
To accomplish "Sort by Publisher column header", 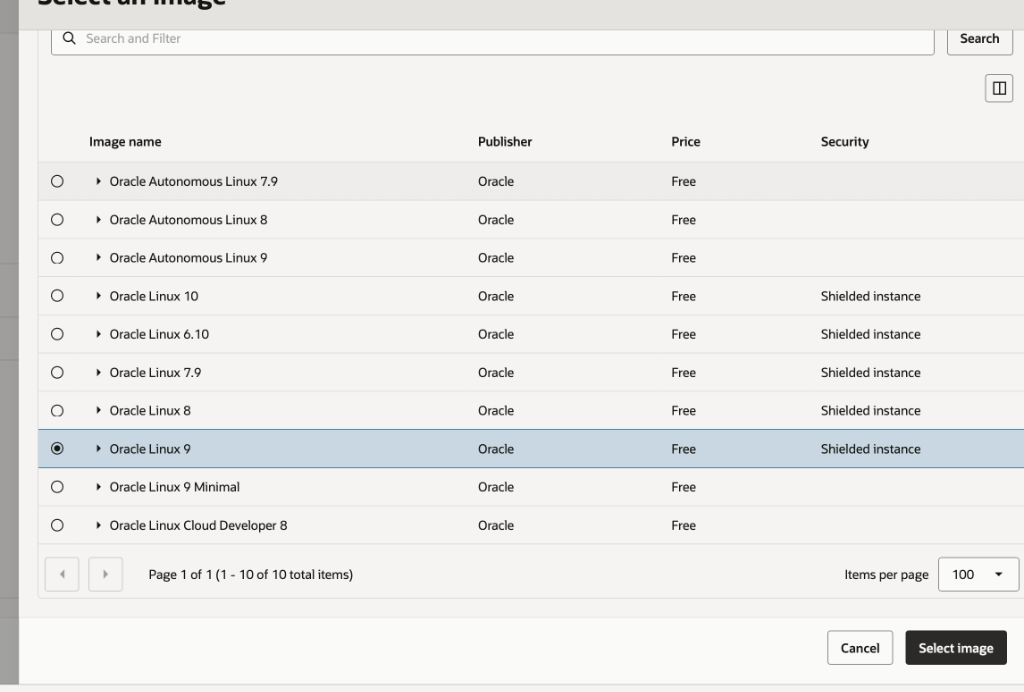I will [505, 142].
